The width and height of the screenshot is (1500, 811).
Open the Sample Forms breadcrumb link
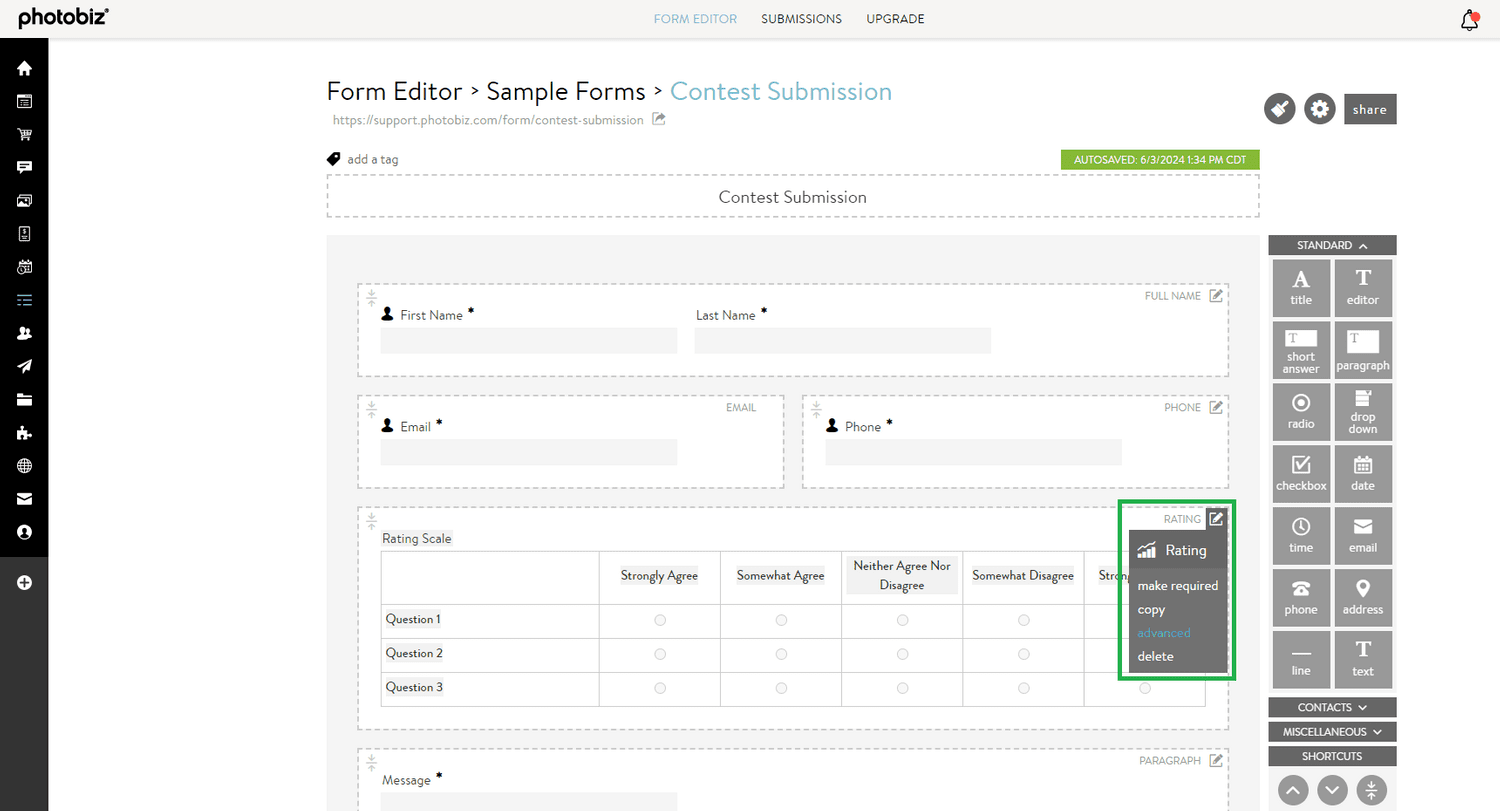[565, 91]
